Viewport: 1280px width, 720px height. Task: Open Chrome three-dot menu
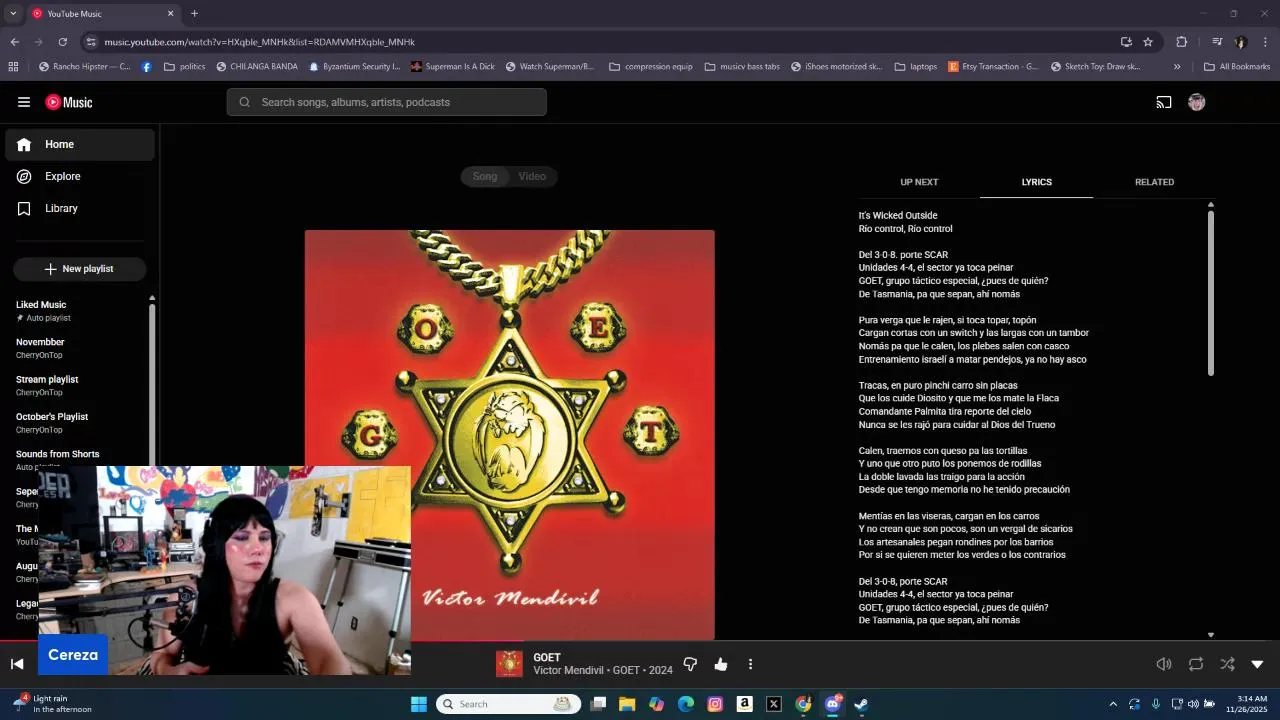[1265, 42]
